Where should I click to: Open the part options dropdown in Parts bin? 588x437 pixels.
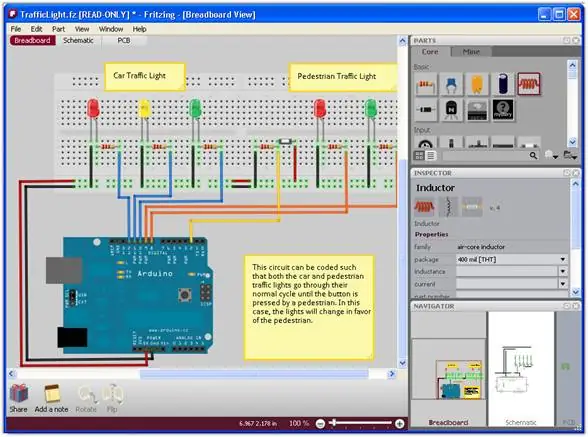click(x=551, y=155)
